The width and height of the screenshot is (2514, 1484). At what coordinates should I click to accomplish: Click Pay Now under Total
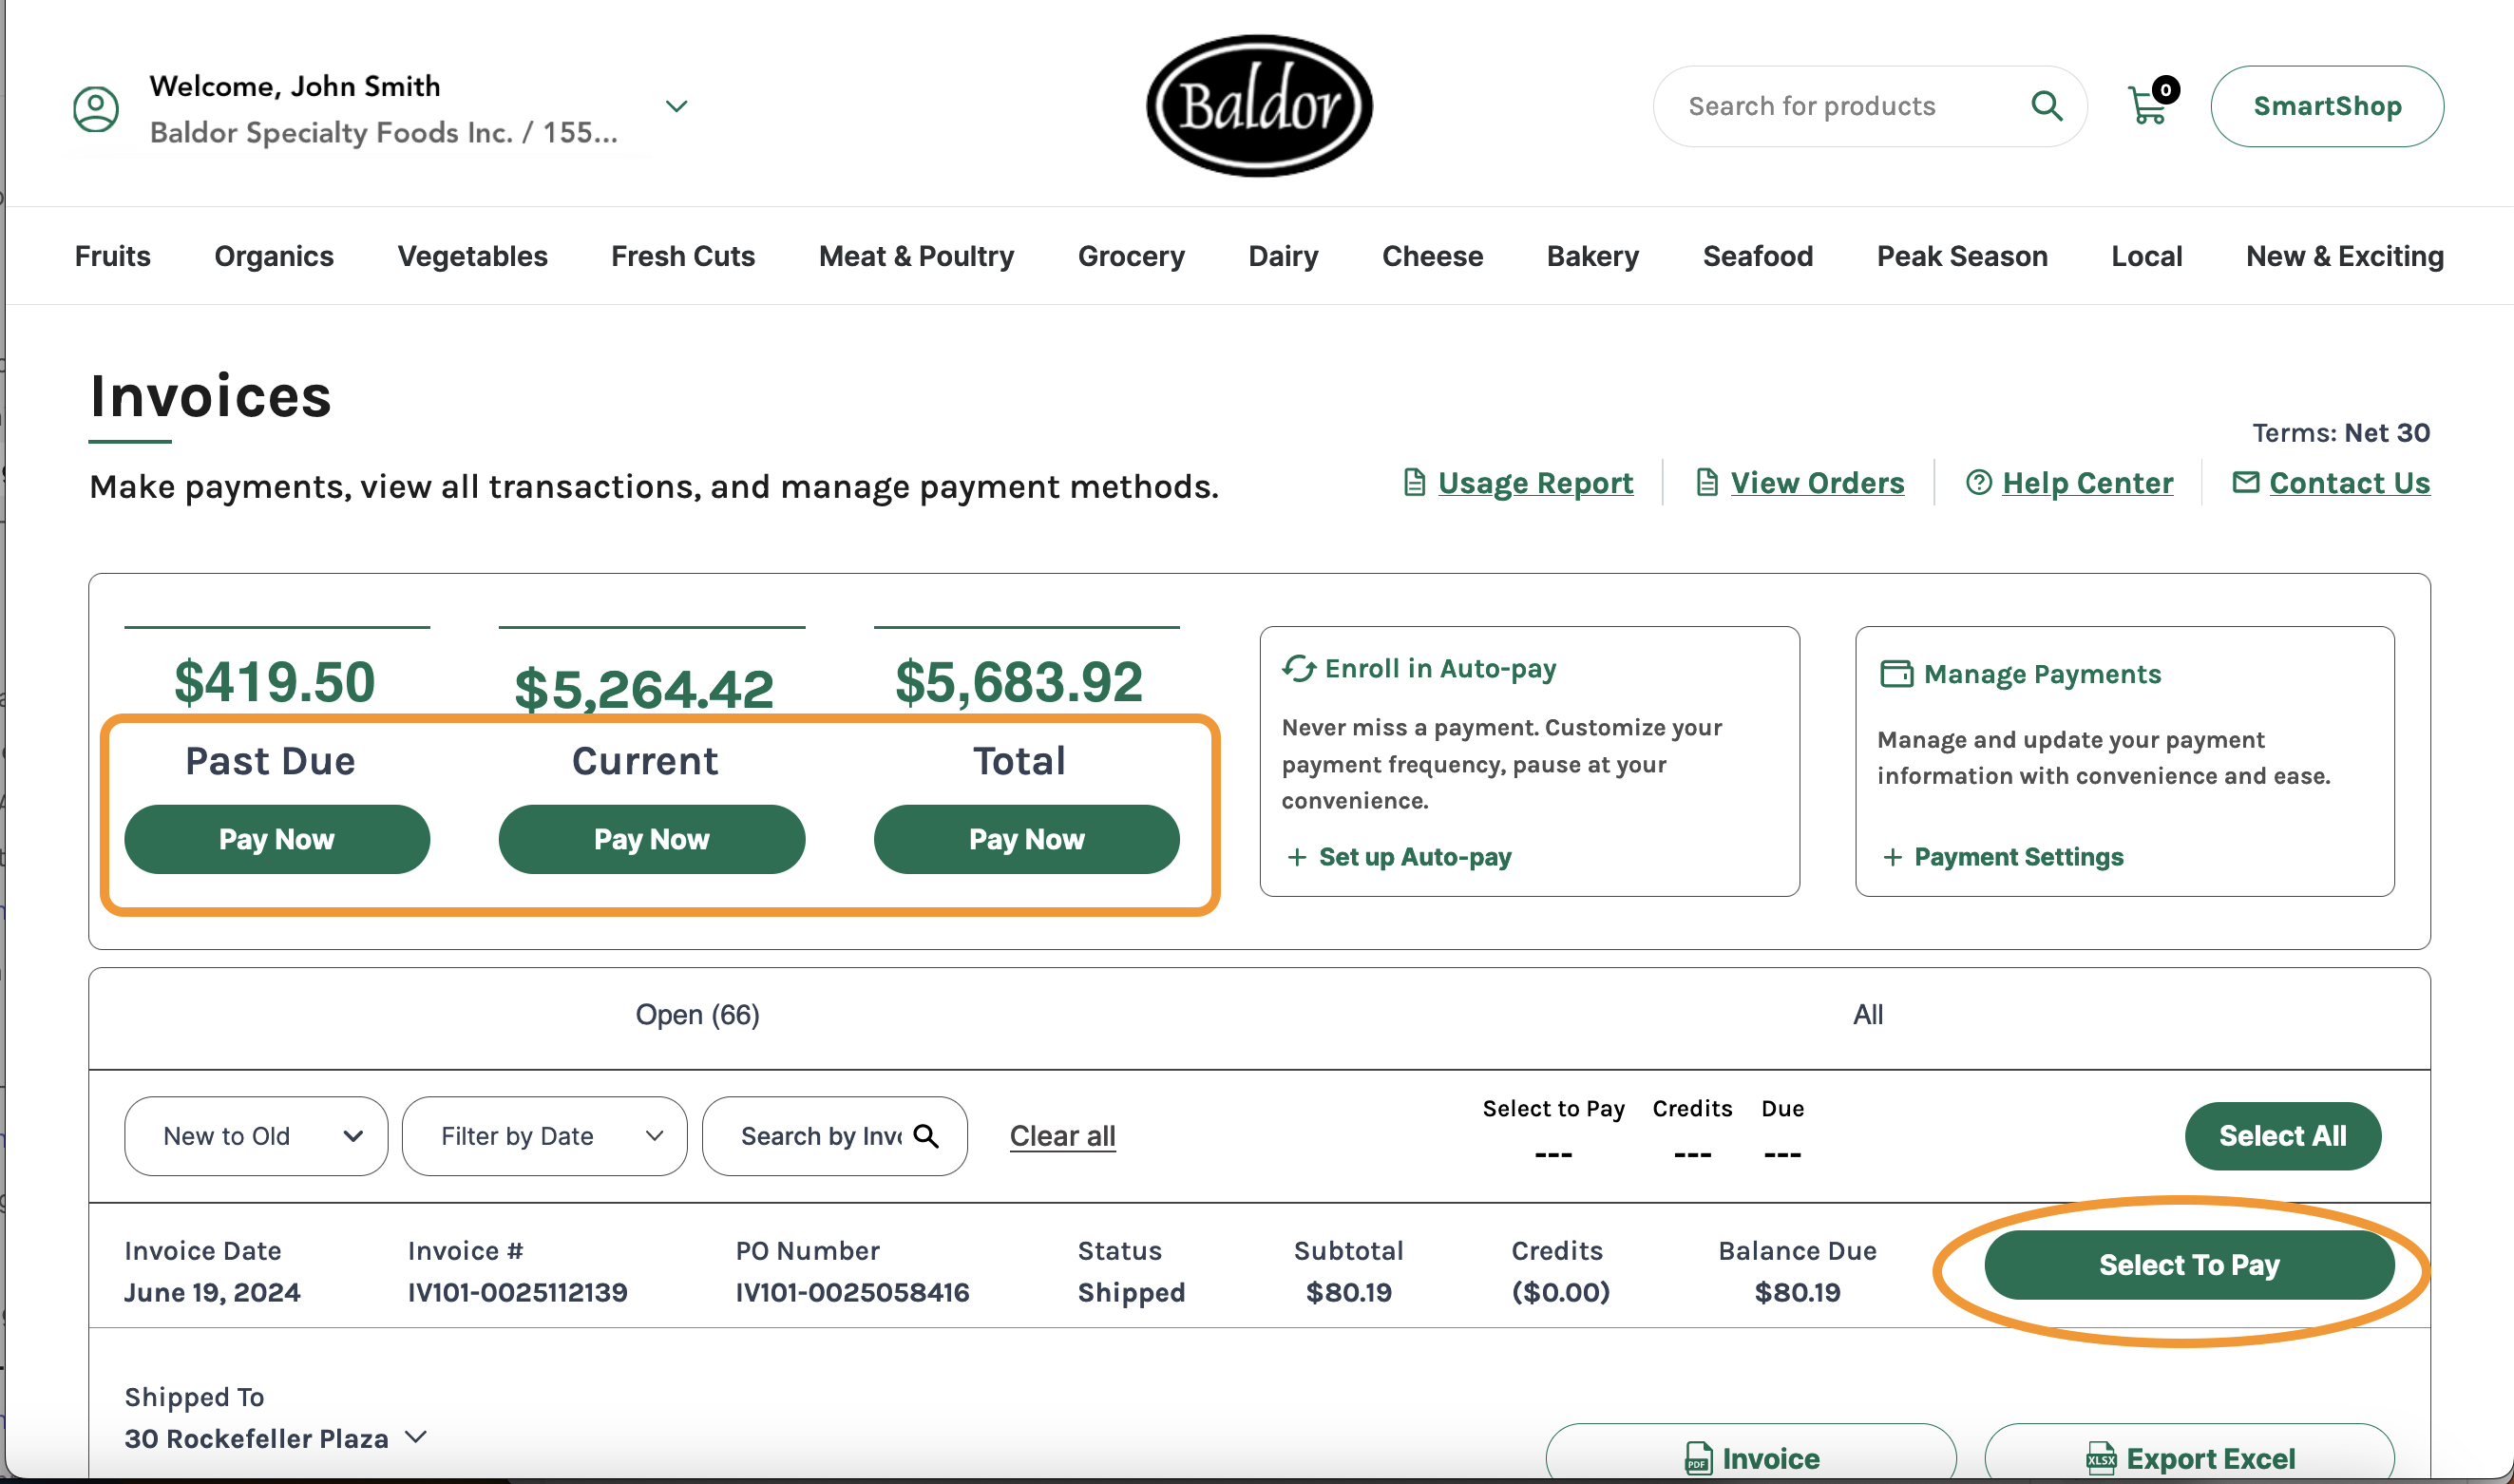[1027, 839]
